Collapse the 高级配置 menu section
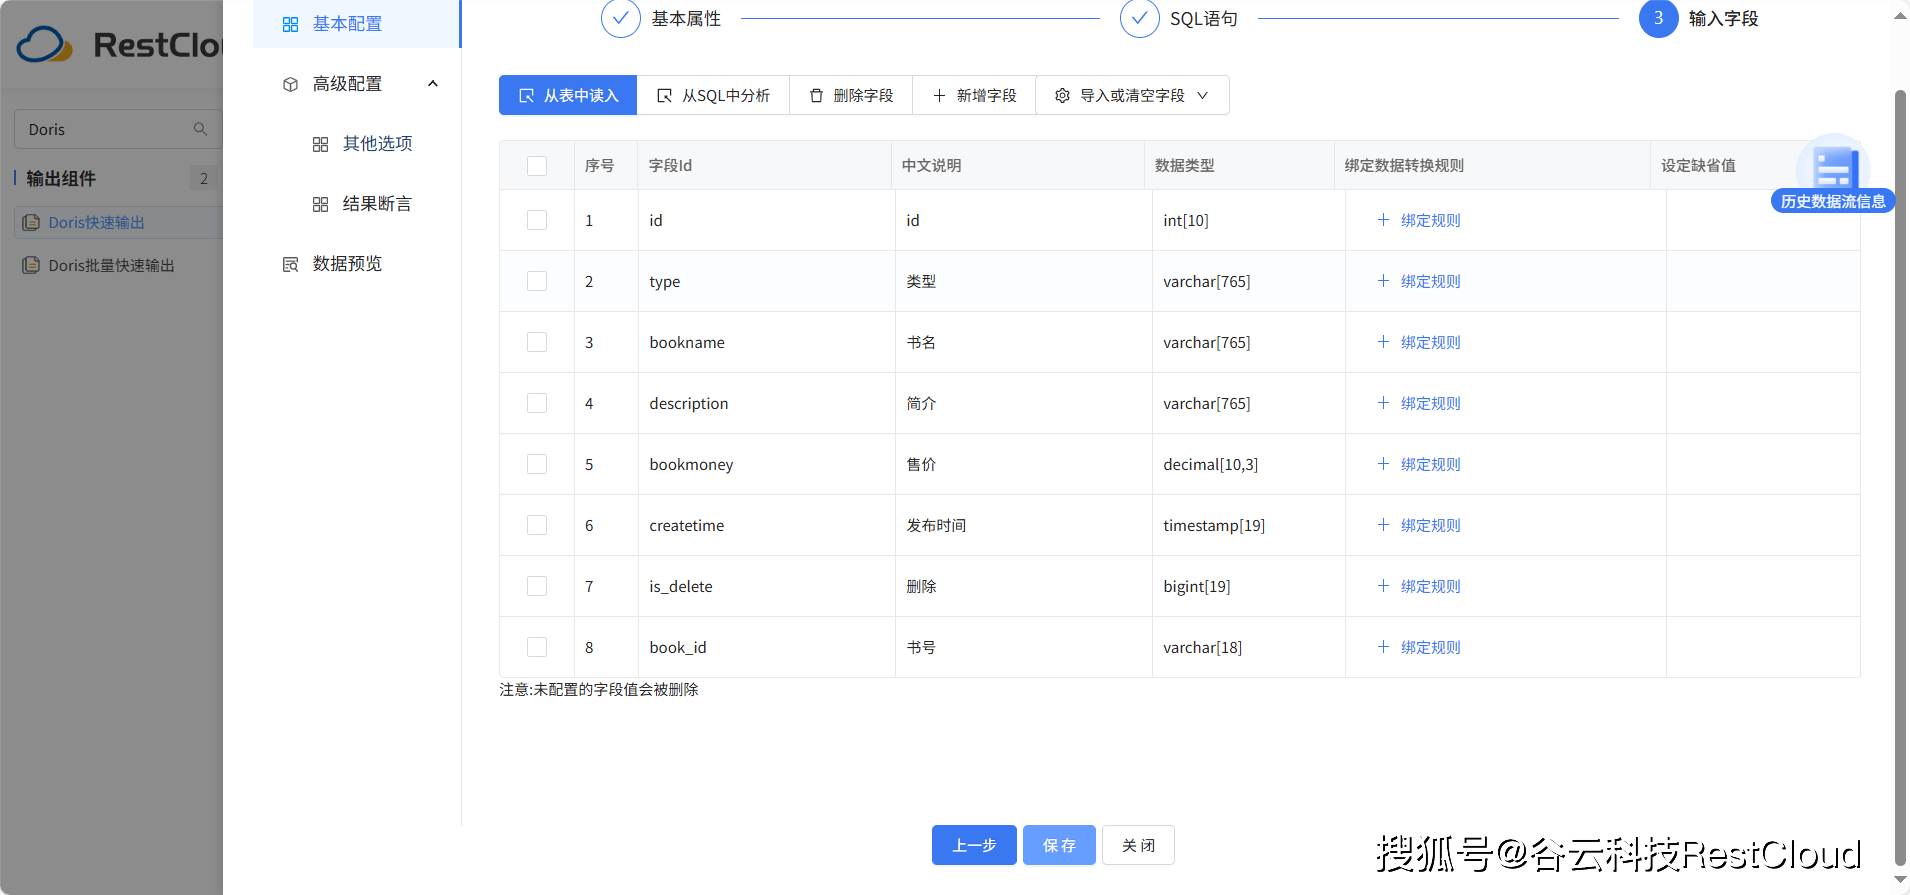Screen dimensions: 1910x895 tap(433, 84)
